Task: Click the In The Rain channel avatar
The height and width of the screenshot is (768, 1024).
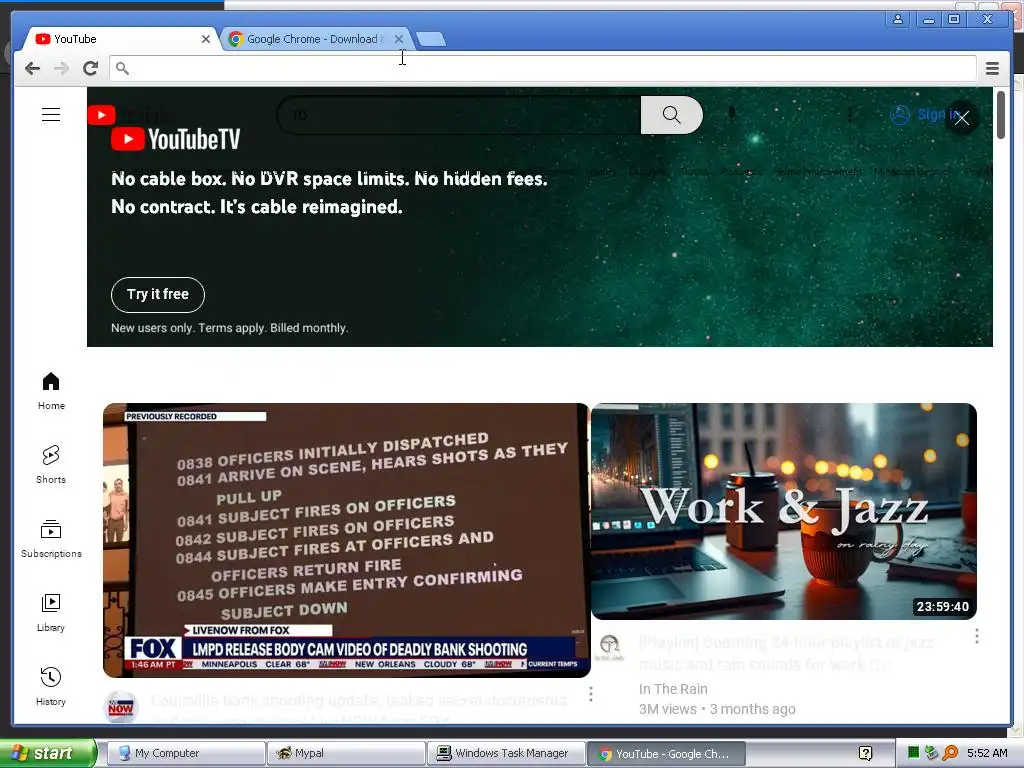Action: pyautogui.click(x=609, y=646)
